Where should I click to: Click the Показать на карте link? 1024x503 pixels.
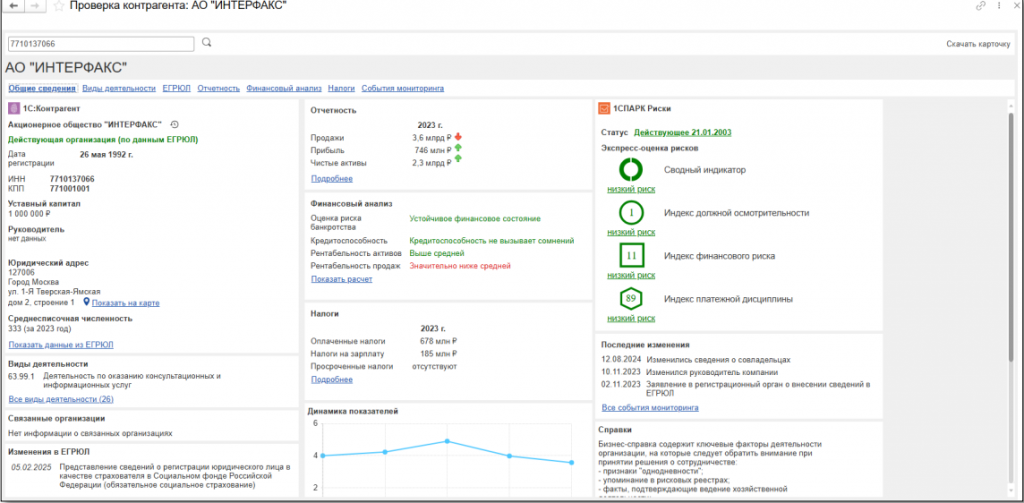(125, 303)
